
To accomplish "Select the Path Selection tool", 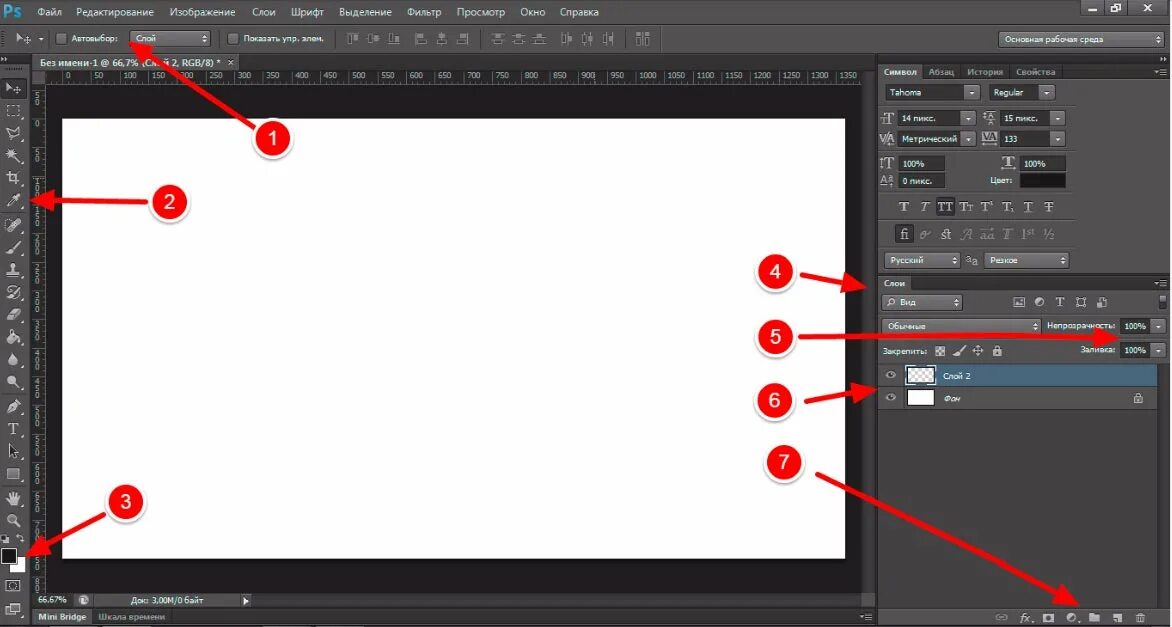I will (x=13, y=451).
